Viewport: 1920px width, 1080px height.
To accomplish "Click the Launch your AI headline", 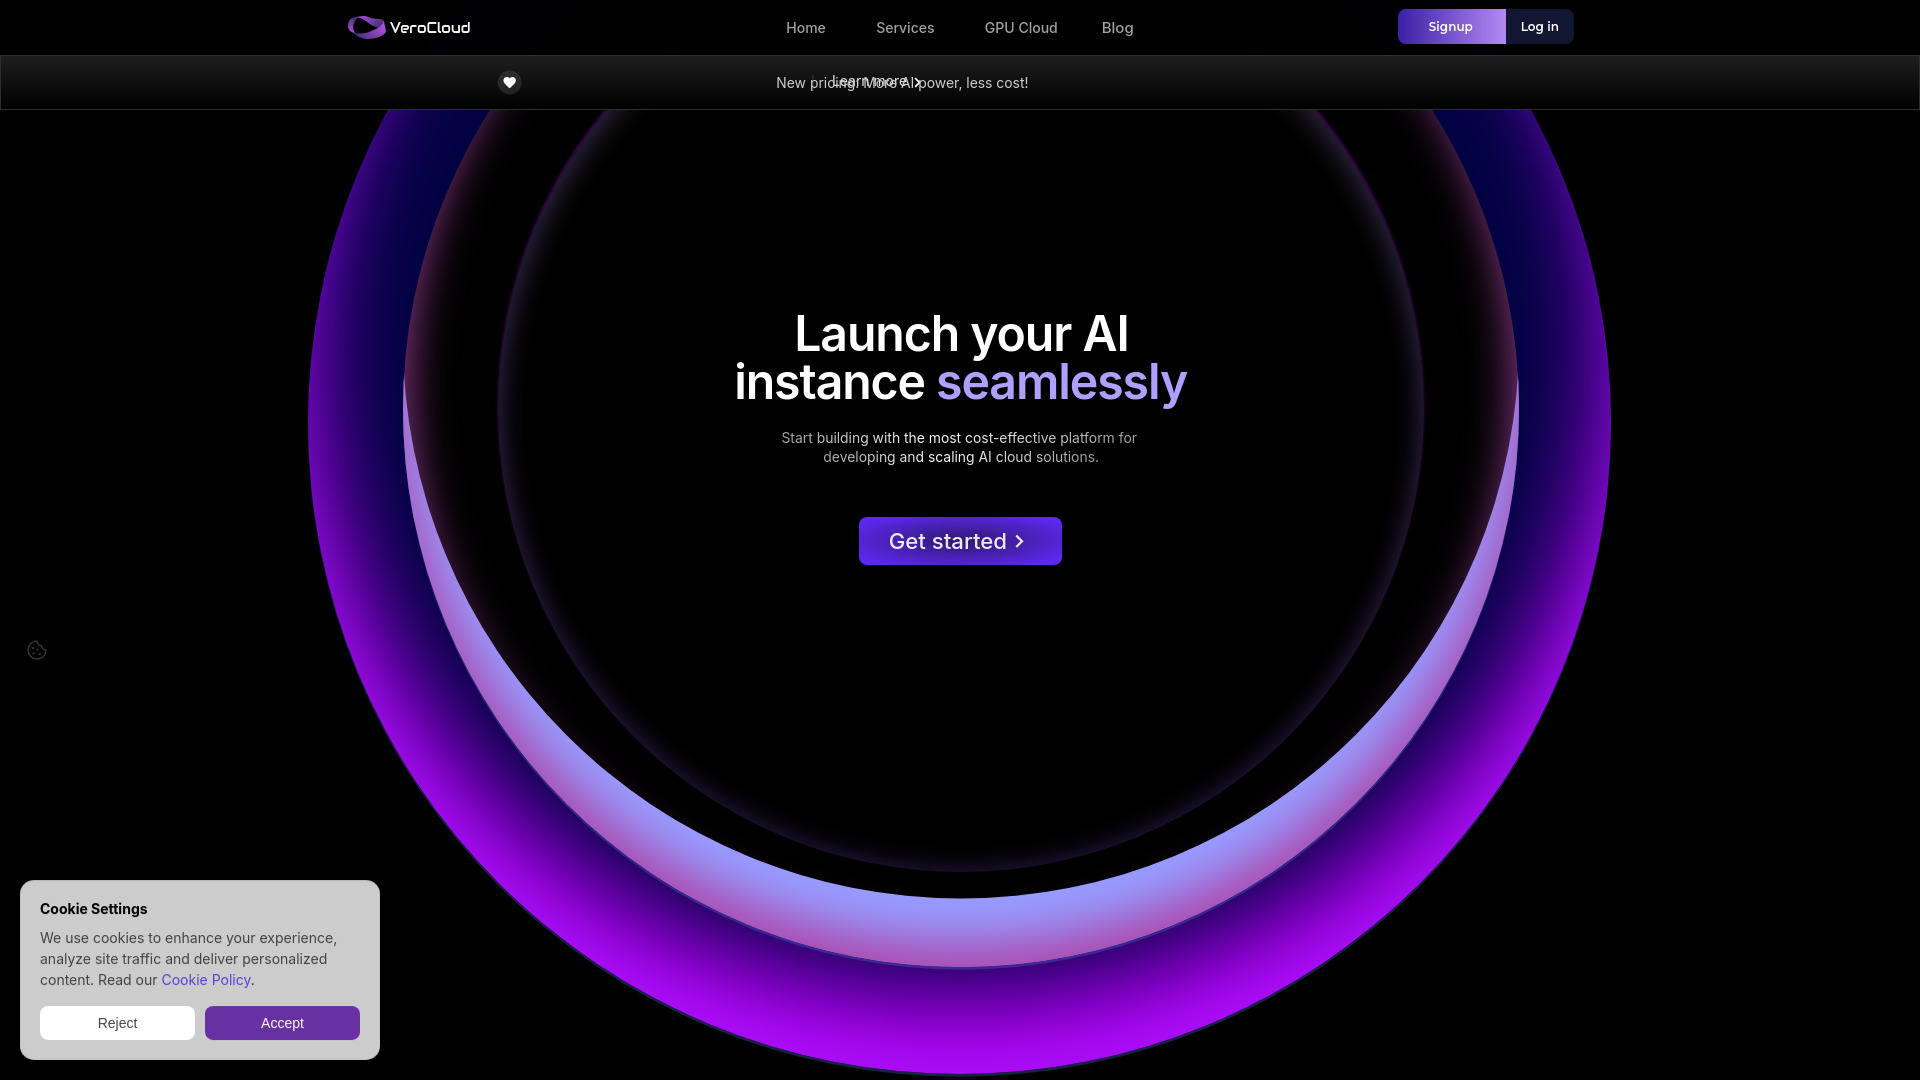I will 961,334.
